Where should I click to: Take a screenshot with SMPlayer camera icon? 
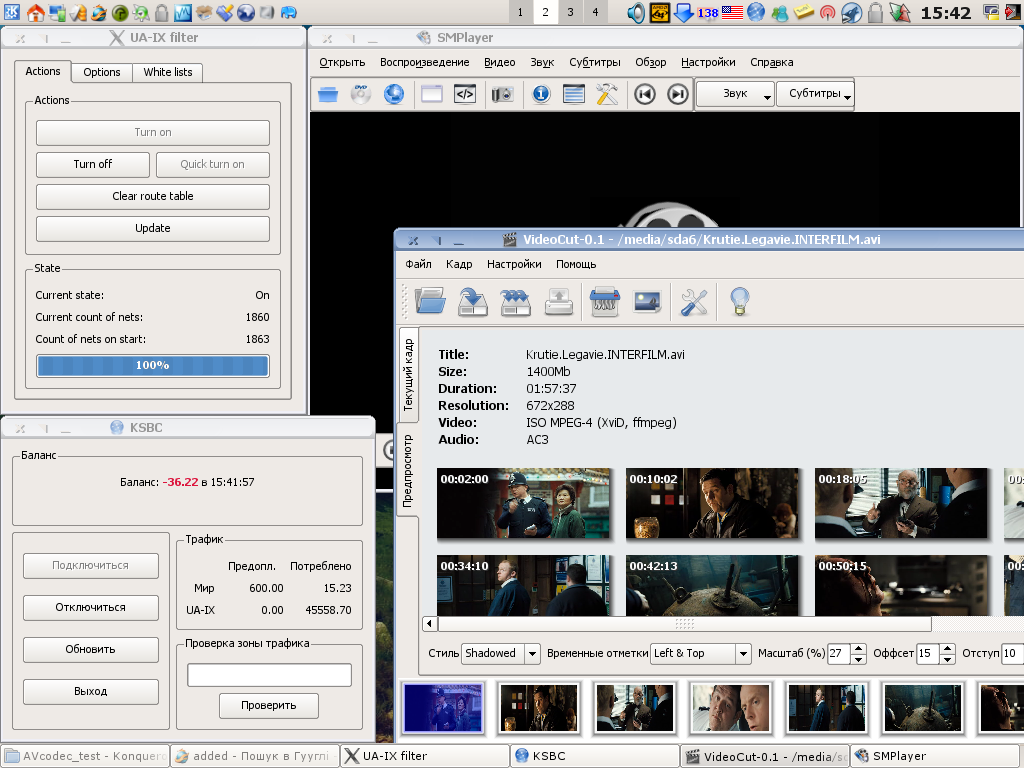502,94
